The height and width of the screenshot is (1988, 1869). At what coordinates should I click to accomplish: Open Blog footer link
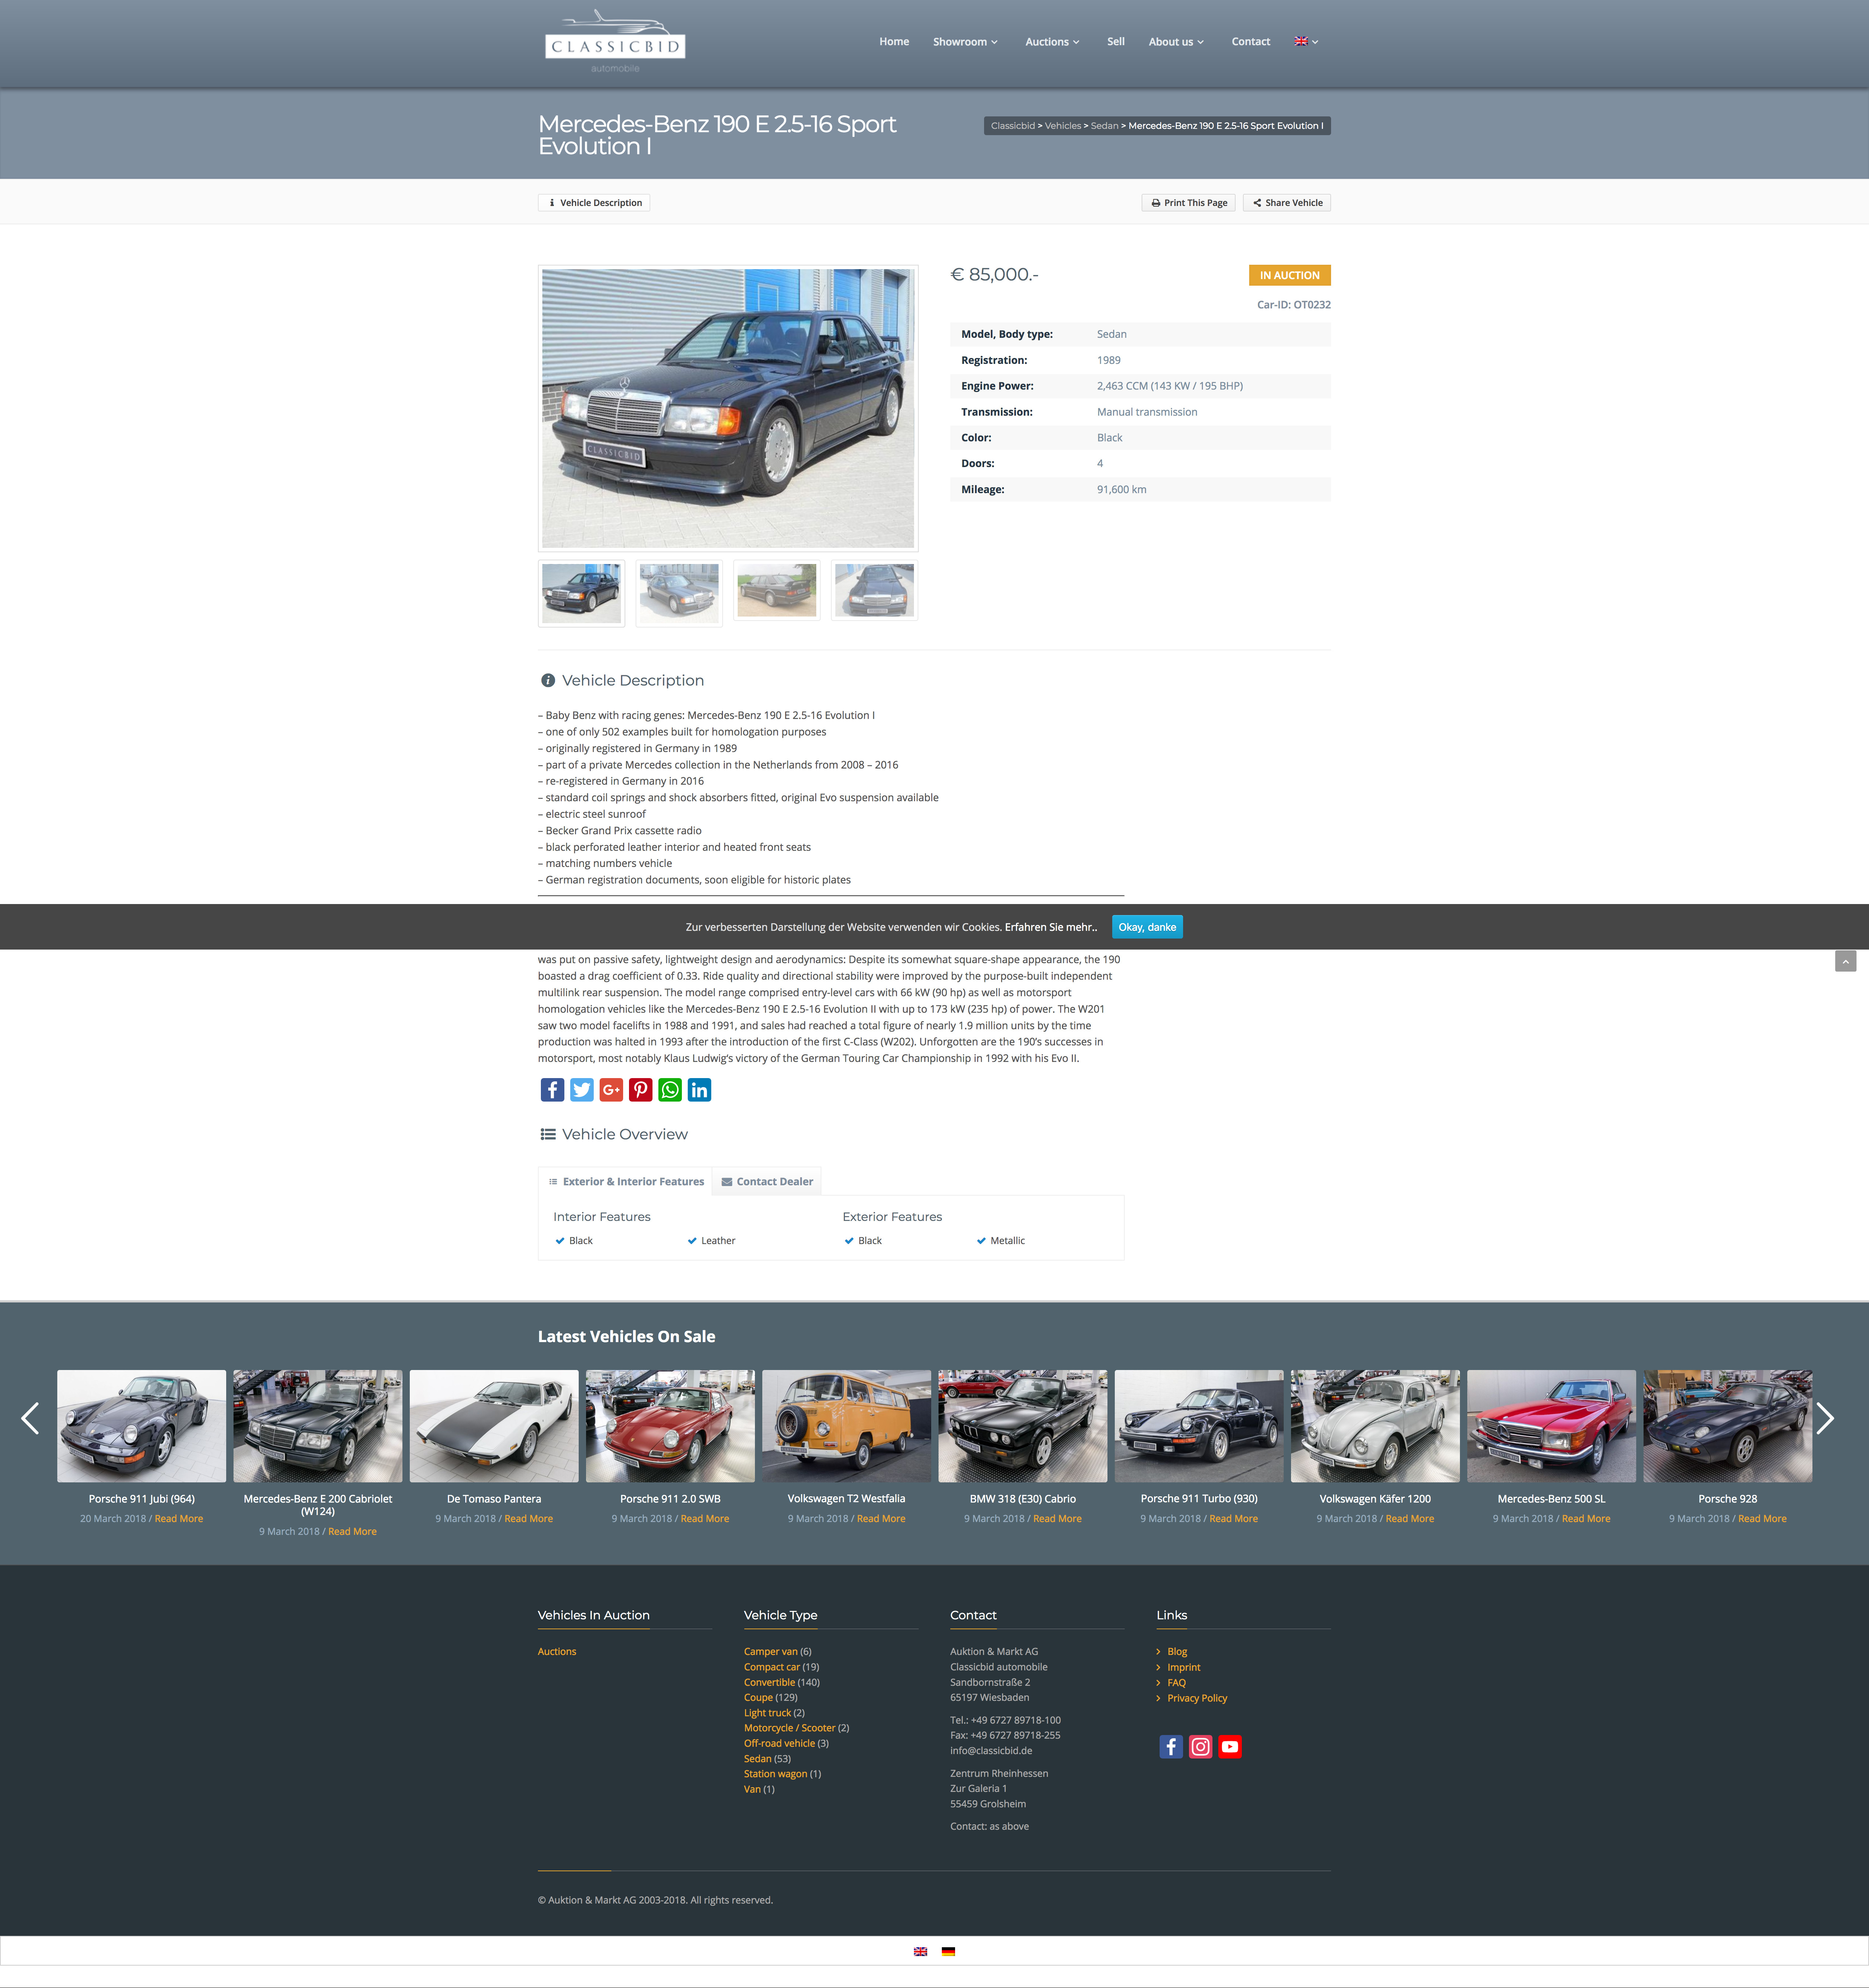(1177, 1652)
